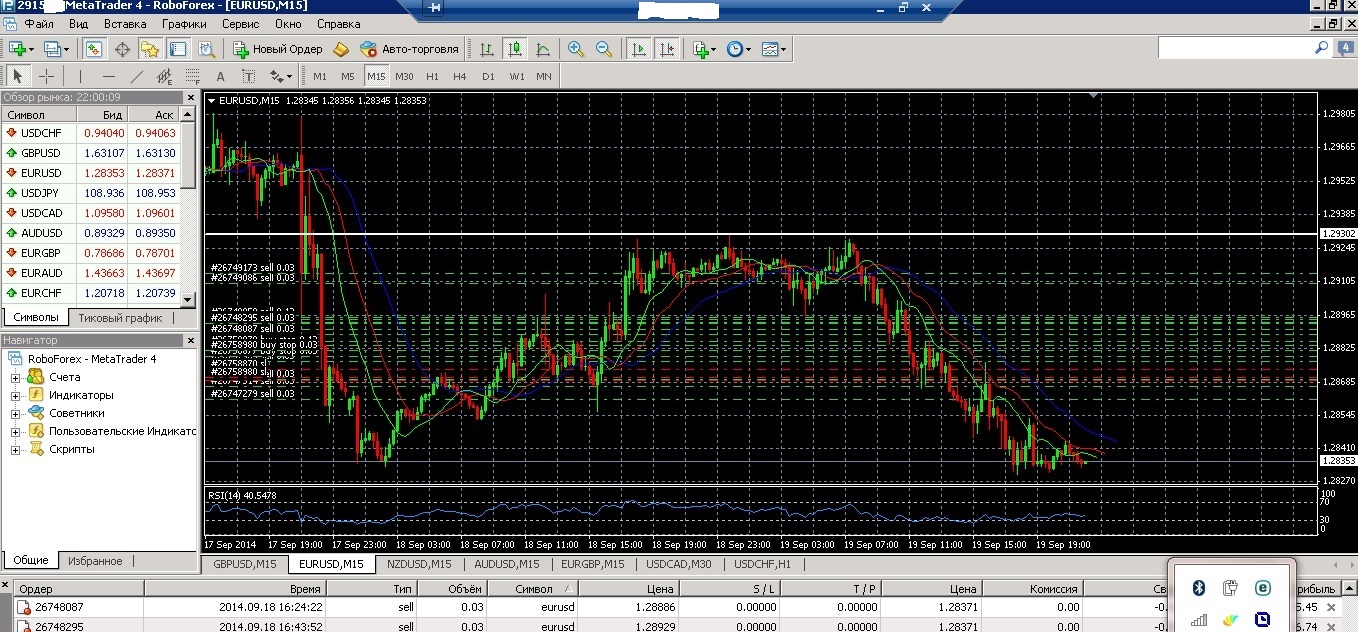Toggle the Market Watch window button

pyautogui.click(x=94, y=49)
